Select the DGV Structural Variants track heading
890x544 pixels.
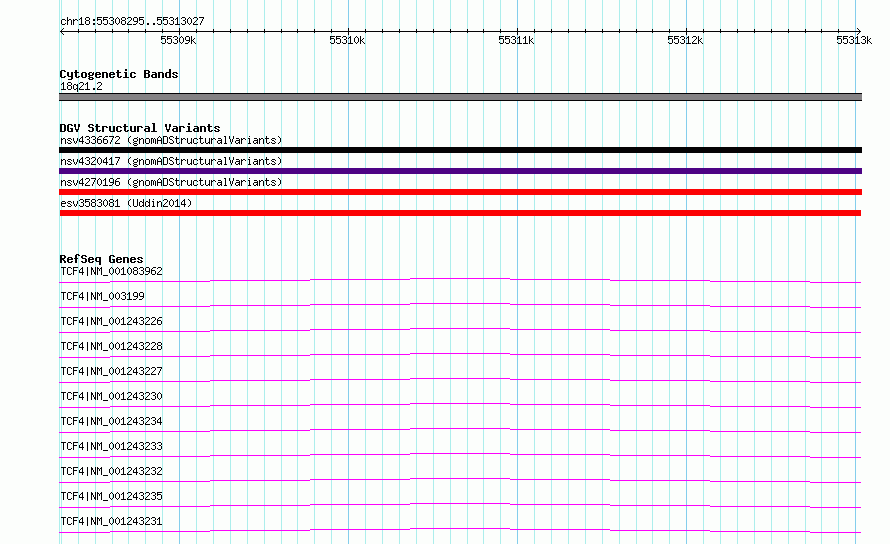pyautogui.click(x=140, y=128)
